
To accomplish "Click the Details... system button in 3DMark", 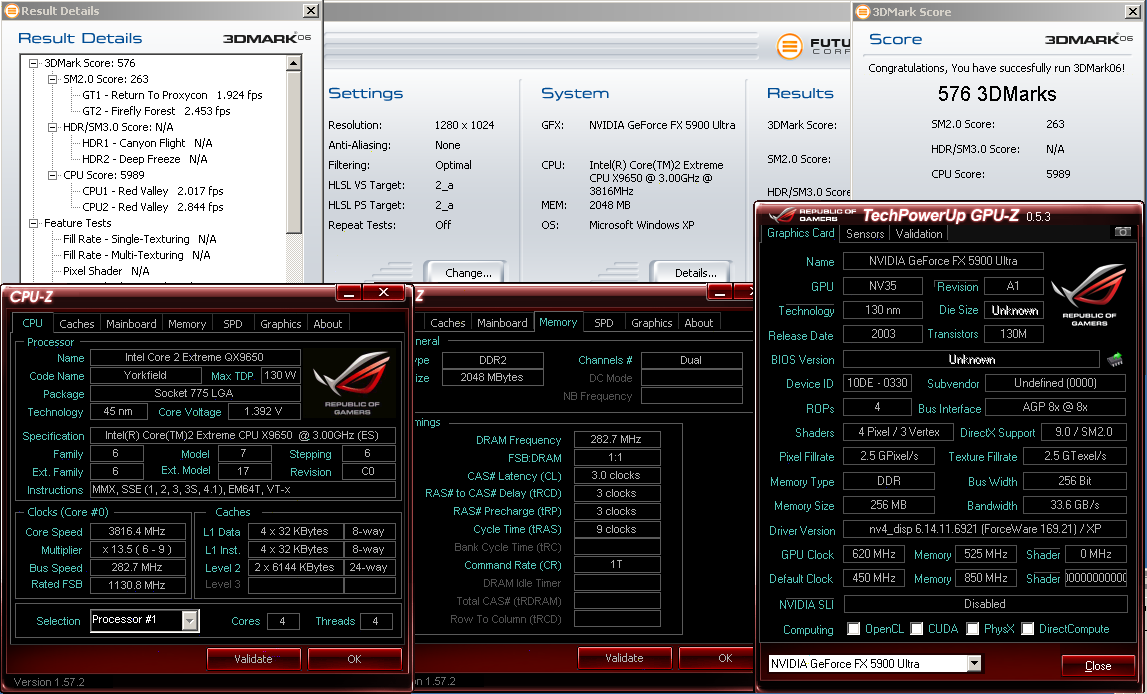I will pos(696,272).
